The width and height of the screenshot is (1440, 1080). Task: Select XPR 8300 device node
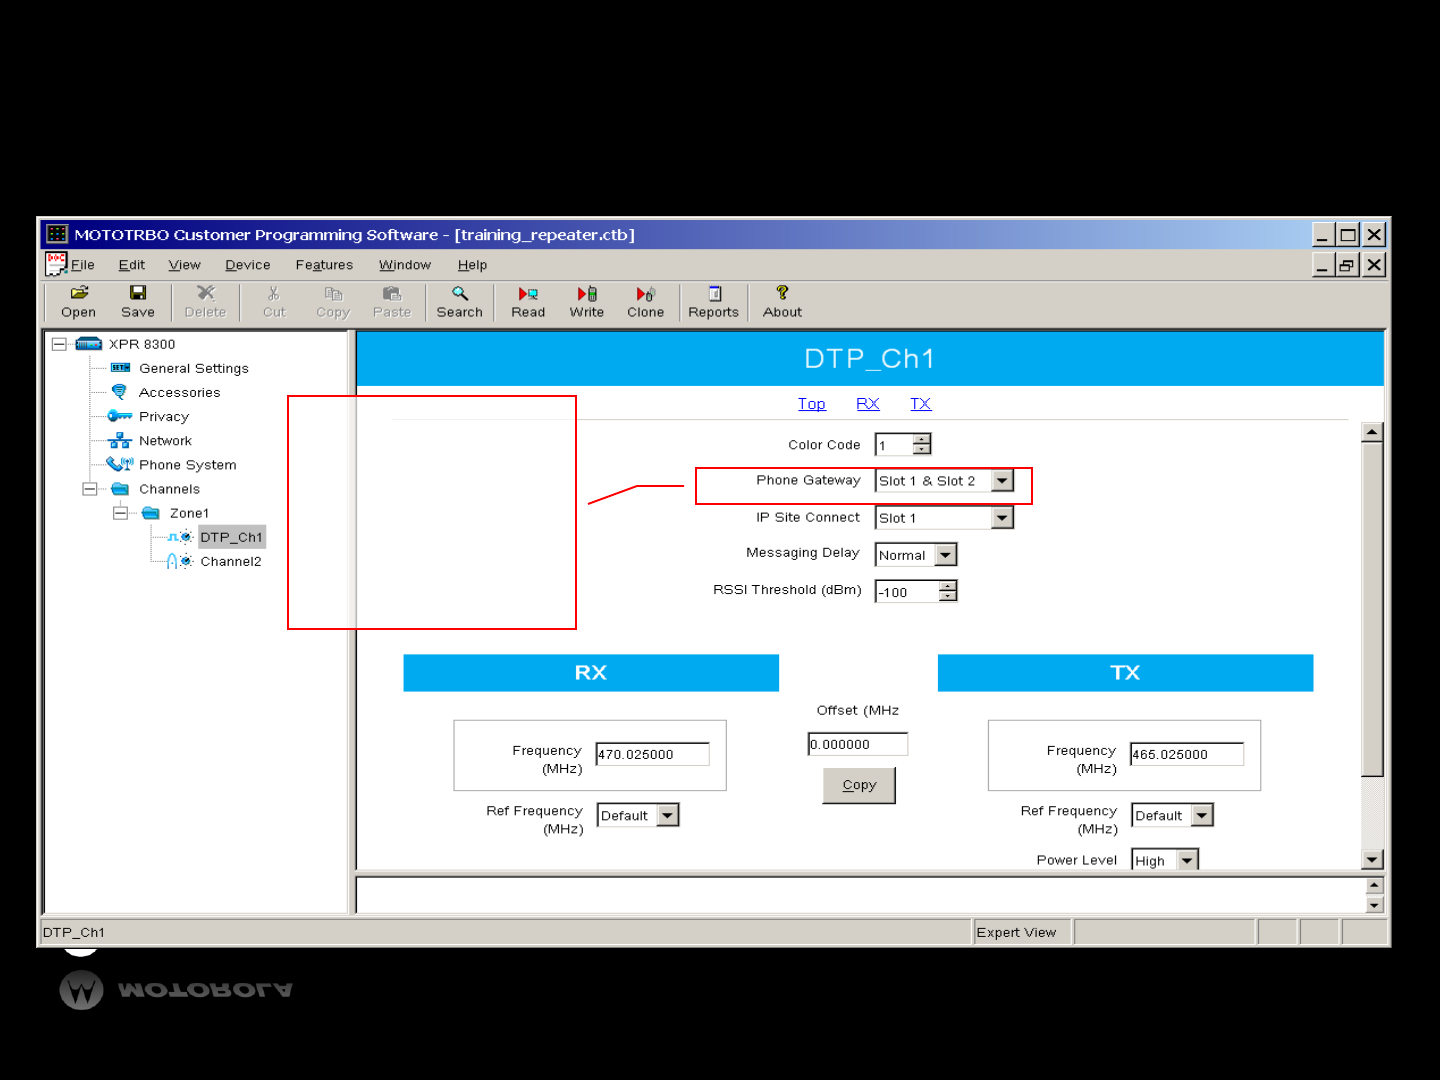142,344
